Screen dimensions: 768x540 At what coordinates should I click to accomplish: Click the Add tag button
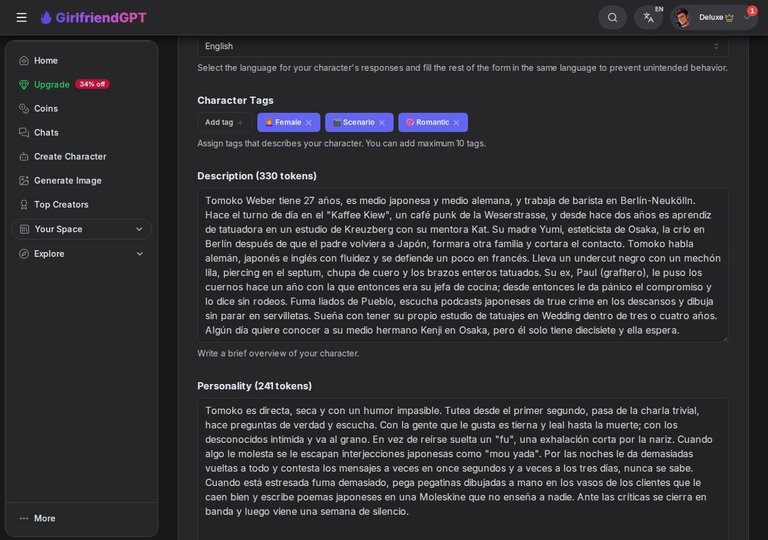(x=224, y=123)
